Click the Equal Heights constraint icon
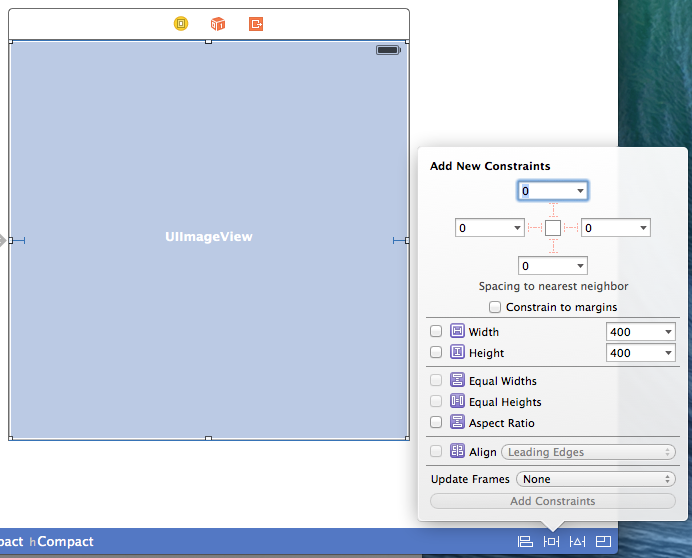This screenshot has width=692, height=558. coord(457,400)
